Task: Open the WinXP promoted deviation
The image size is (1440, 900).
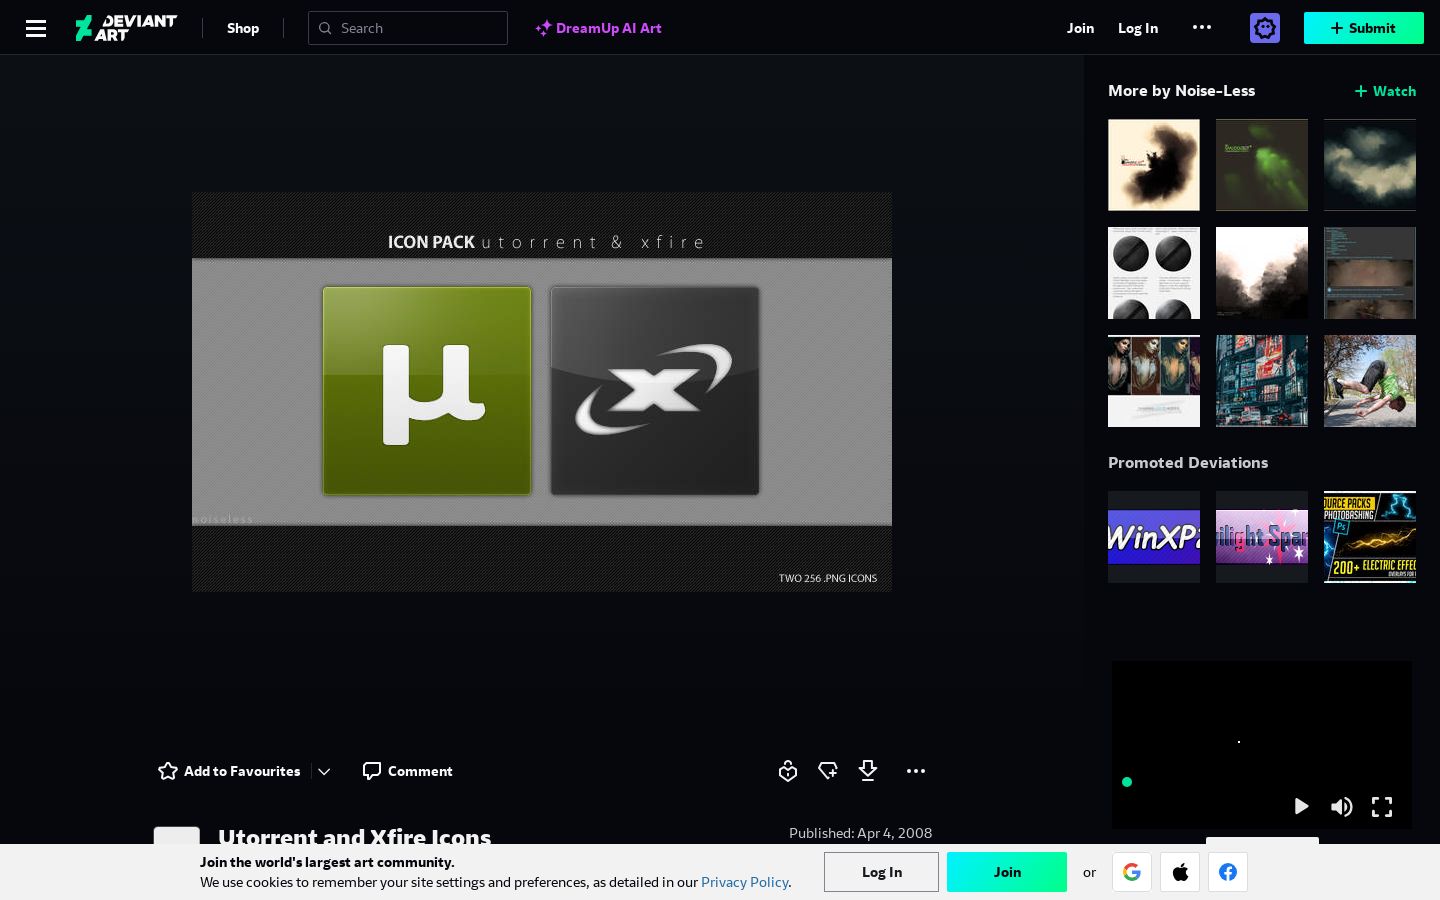Action: coord(1154,537)
